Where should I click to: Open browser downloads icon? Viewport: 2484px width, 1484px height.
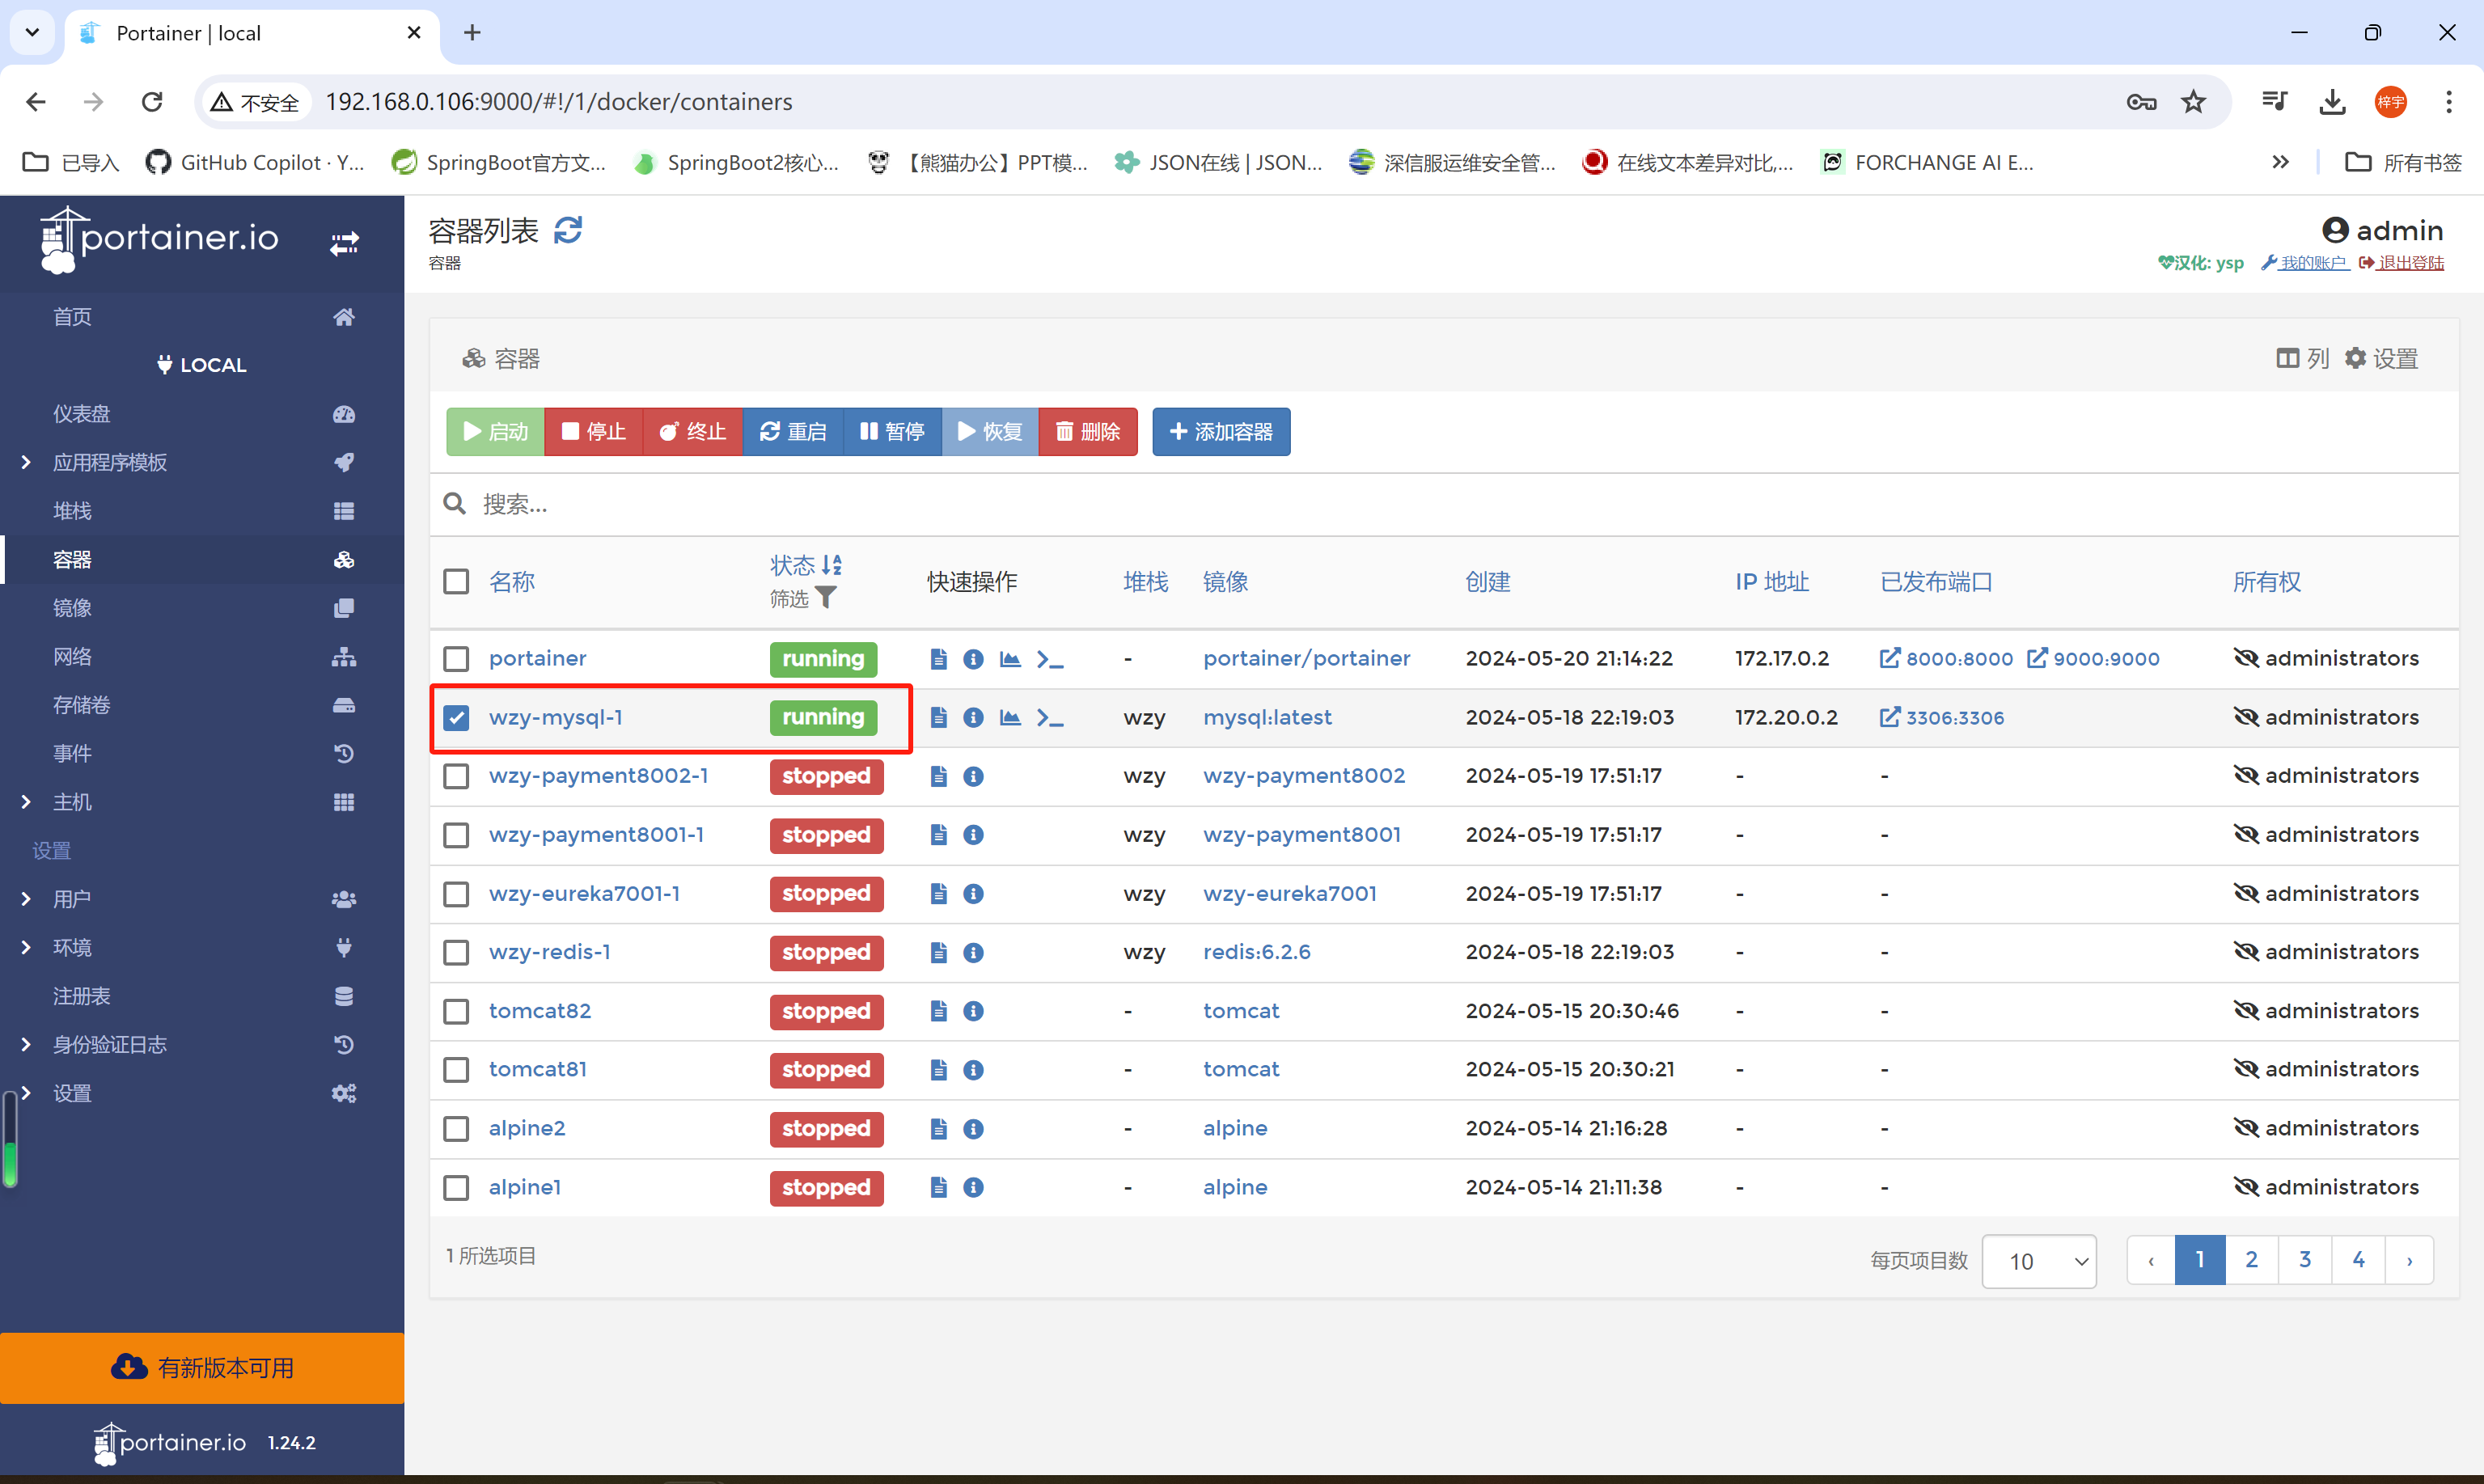2332,102
